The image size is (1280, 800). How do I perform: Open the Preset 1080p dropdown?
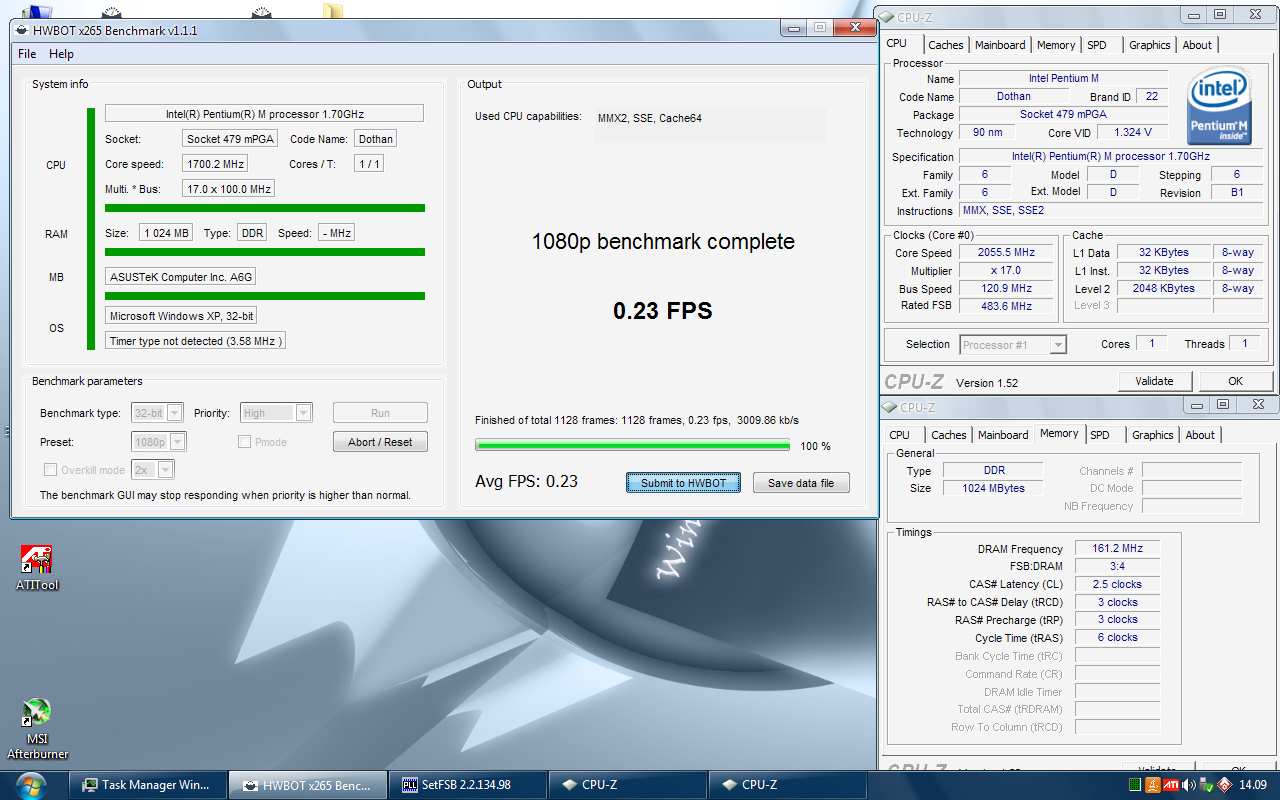(x=159, y=442)
